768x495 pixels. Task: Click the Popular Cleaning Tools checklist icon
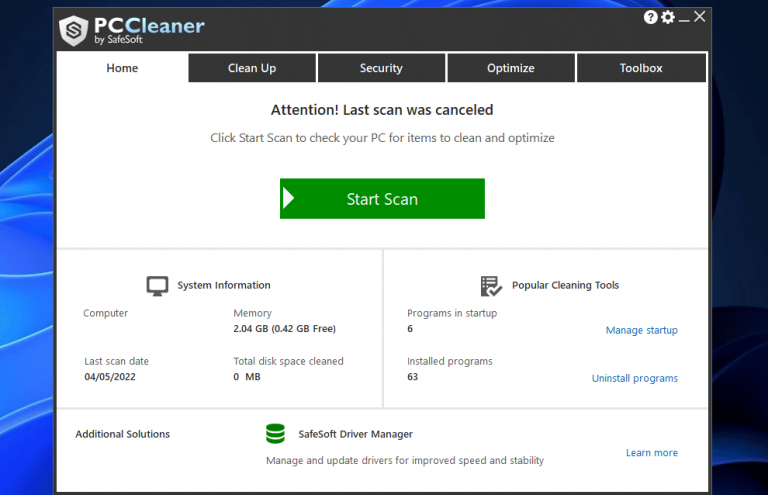[x=491, y=286]
